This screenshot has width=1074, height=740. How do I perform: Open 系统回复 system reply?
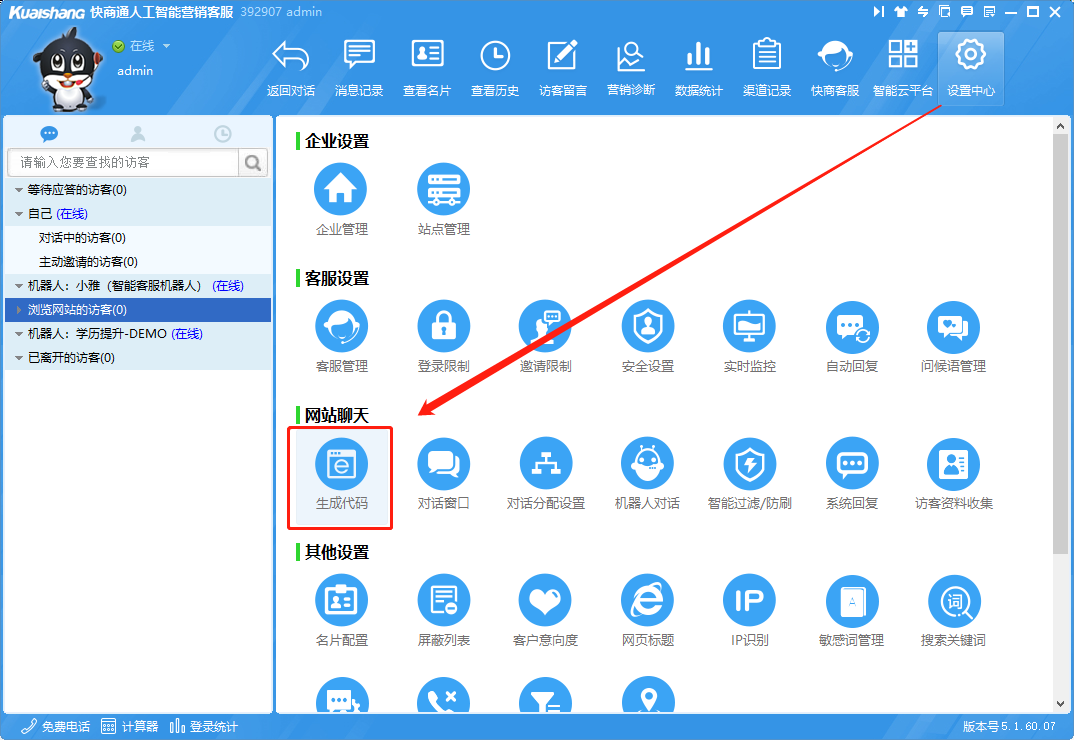point(851,473)
